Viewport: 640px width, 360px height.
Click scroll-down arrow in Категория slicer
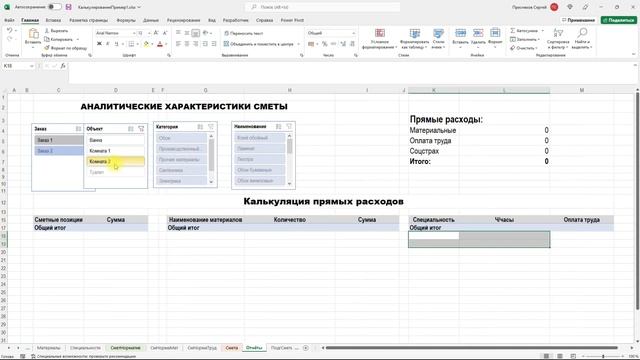coord(211,182)
